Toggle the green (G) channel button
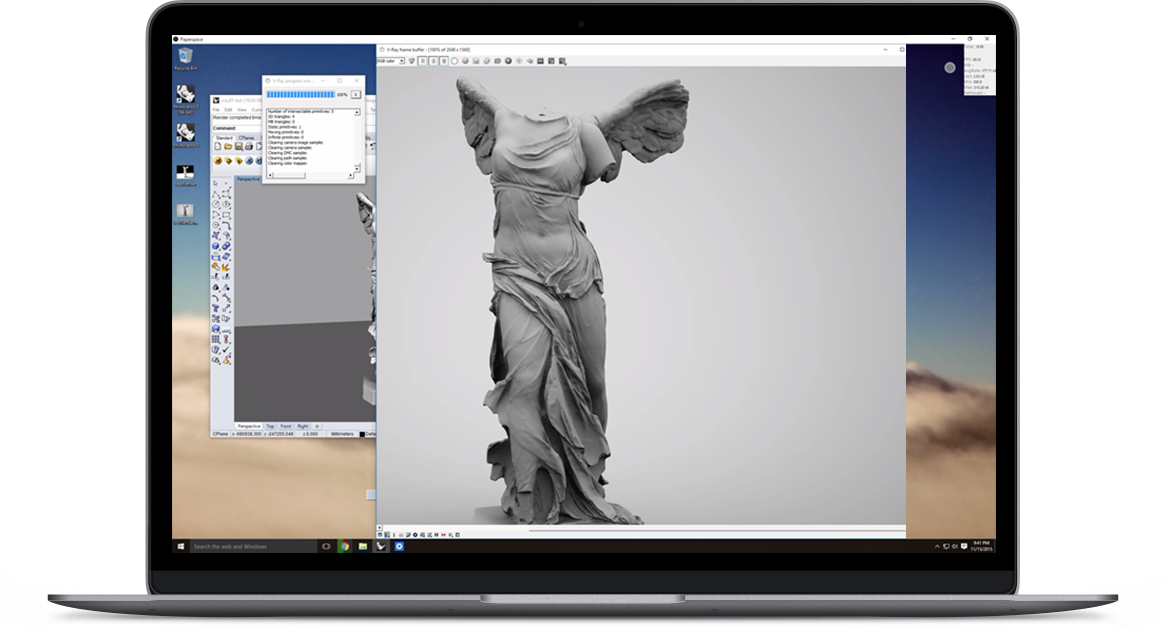Viewport: 1164px width, 630px height. 434,61
